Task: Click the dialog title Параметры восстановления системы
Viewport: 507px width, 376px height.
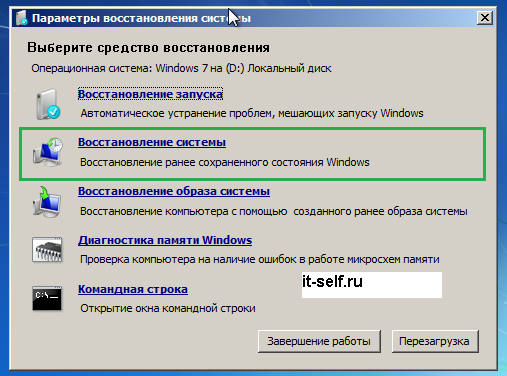Action: point(141,18)
